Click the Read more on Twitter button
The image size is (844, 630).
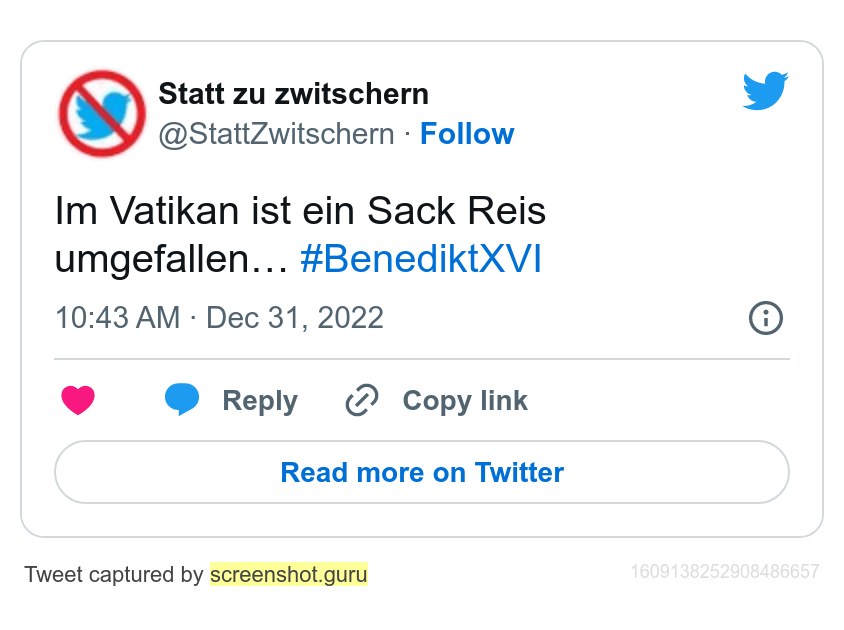point(422,472)
